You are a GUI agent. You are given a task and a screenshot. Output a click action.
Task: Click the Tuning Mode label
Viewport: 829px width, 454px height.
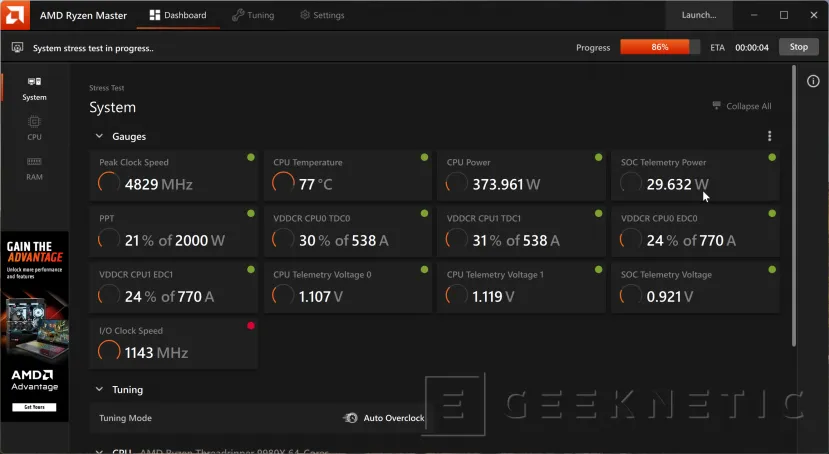(x=125, y=418)
